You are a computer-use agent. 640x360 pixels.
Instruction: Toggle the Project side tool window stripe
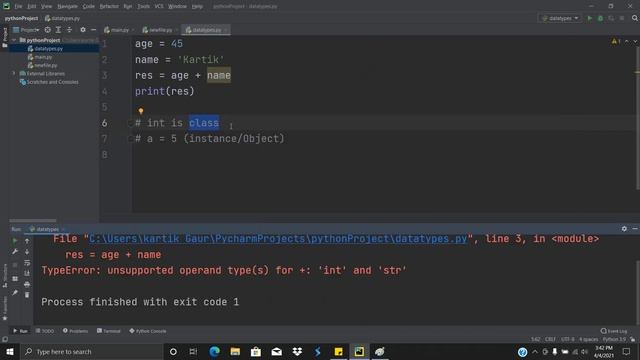(4, 38)
